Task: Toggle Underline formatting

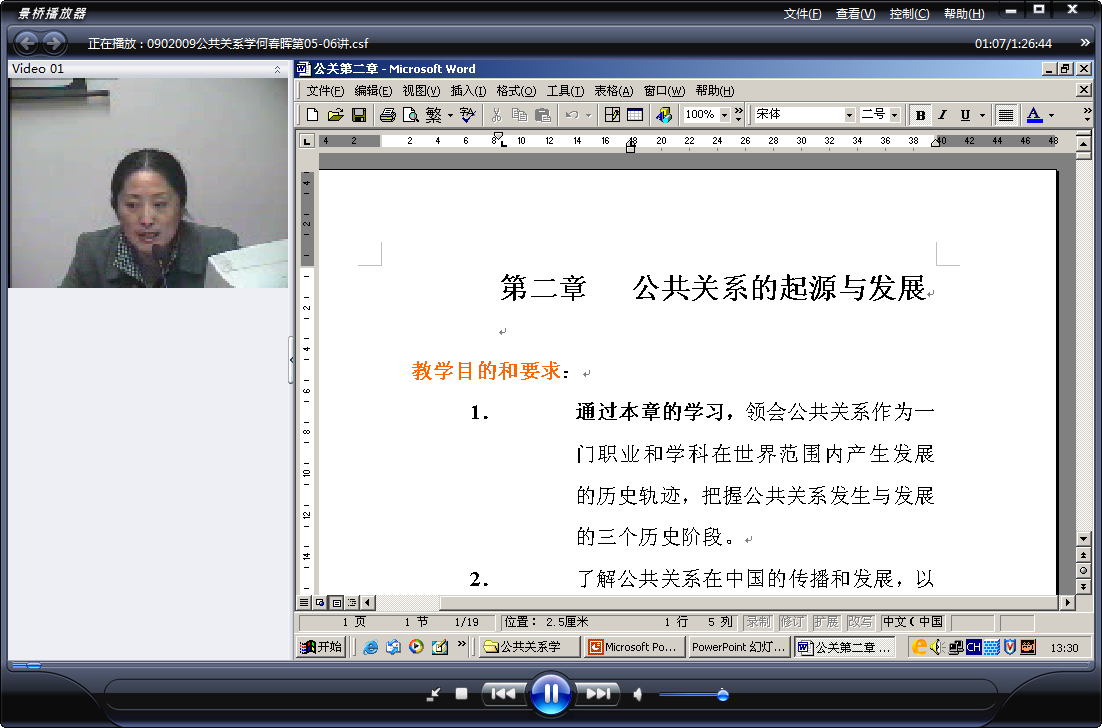Action: coord(965,115)
